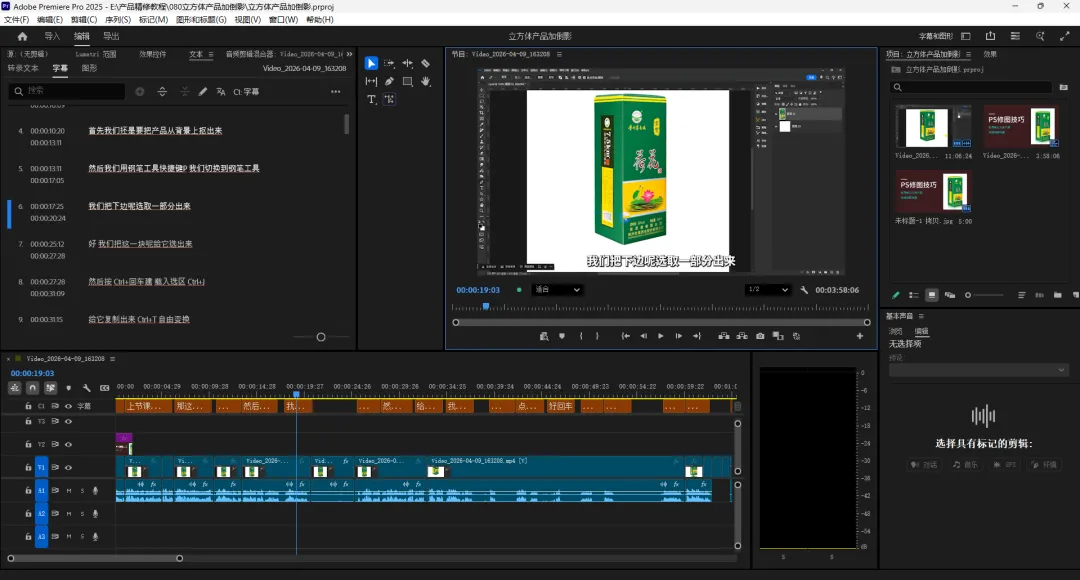Switch to the 转录文本 tab
The height and width of the screenshot is (580, 1080).
click(x=23, y=69)
